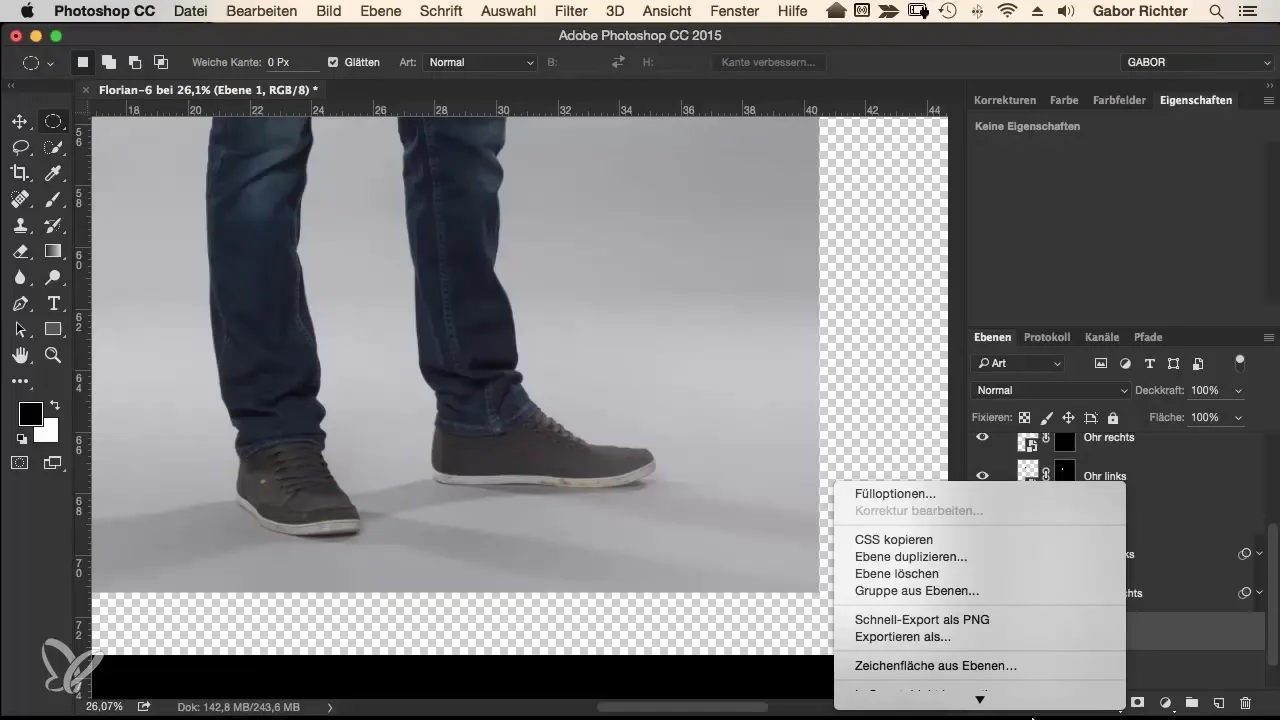Select the Brush tool
This screenshot has width=1280, height=720.
click(x=53, y=200)
